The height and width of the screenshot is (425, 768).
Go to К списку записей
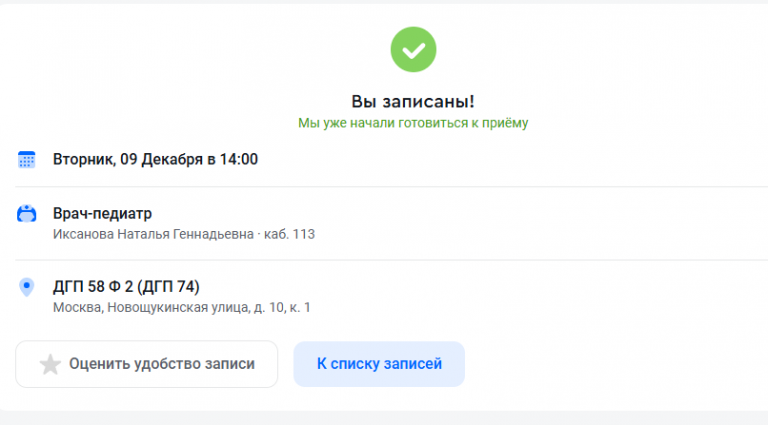coord(379,364)
